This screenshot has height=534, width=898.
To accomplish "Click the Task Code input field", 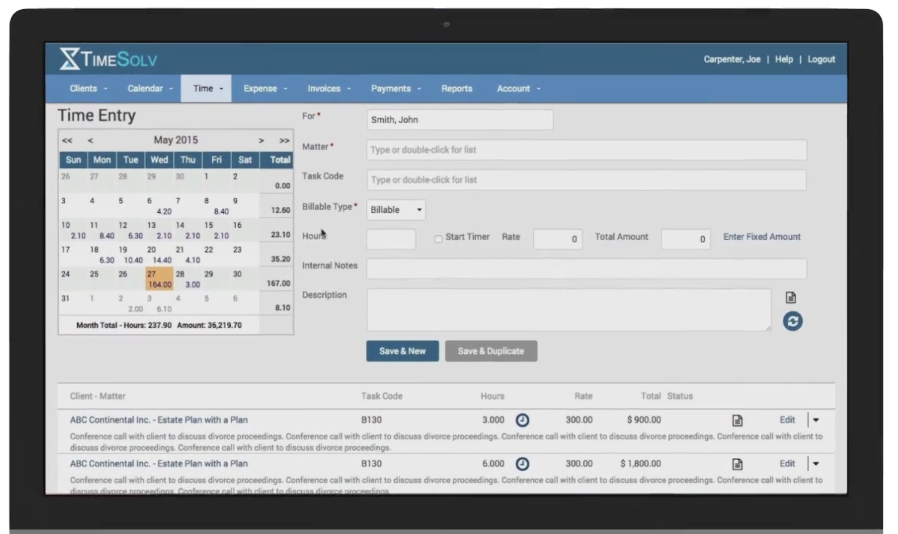I will pos(586,179).
